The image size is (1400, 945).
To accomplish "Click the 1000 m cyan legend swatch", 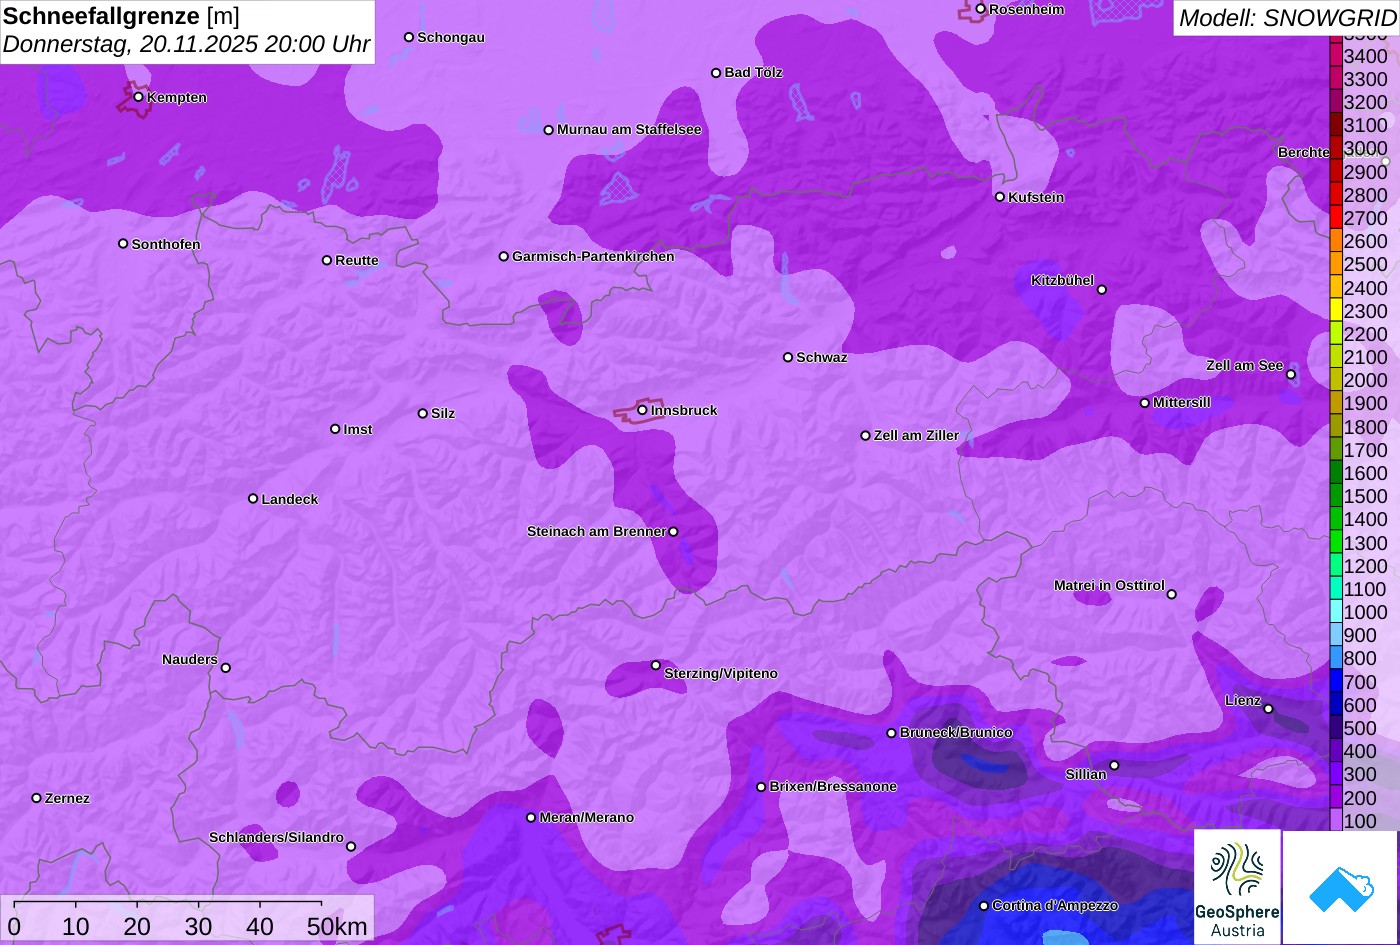I will [x=1336, y=612].
